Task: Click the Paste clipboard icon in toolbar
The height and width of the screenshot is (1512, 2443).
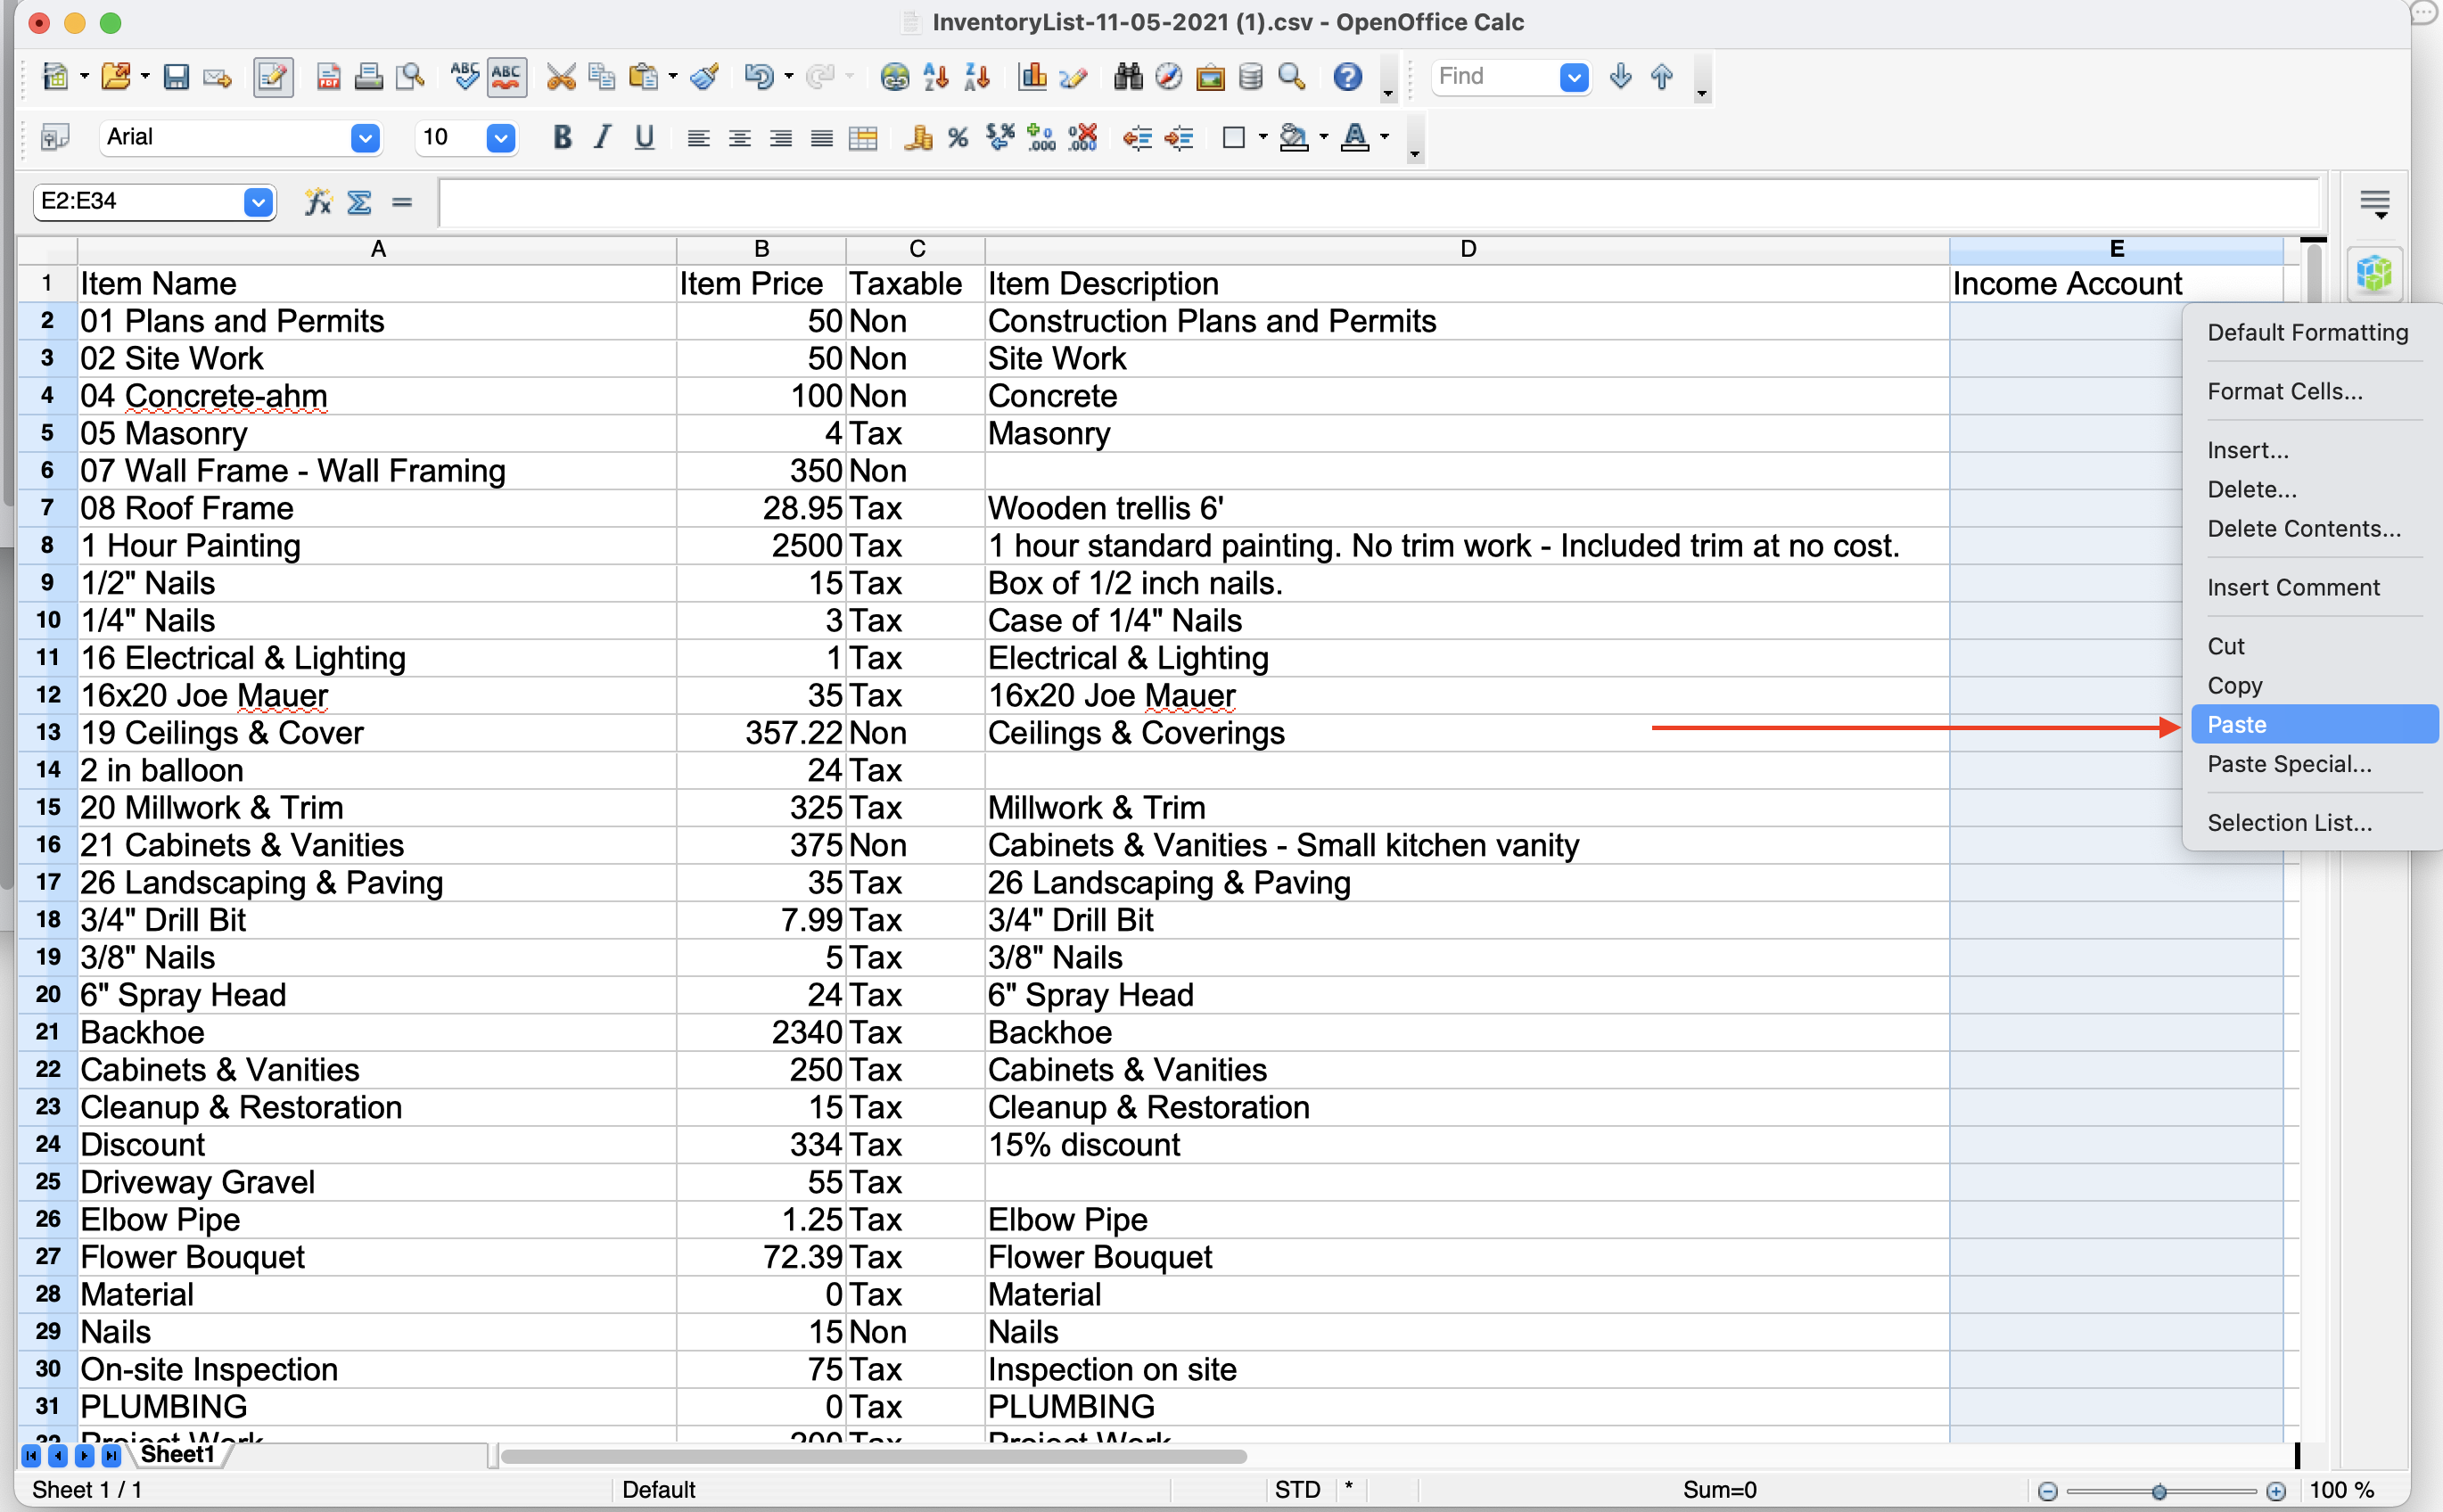Action: (643, 77)
